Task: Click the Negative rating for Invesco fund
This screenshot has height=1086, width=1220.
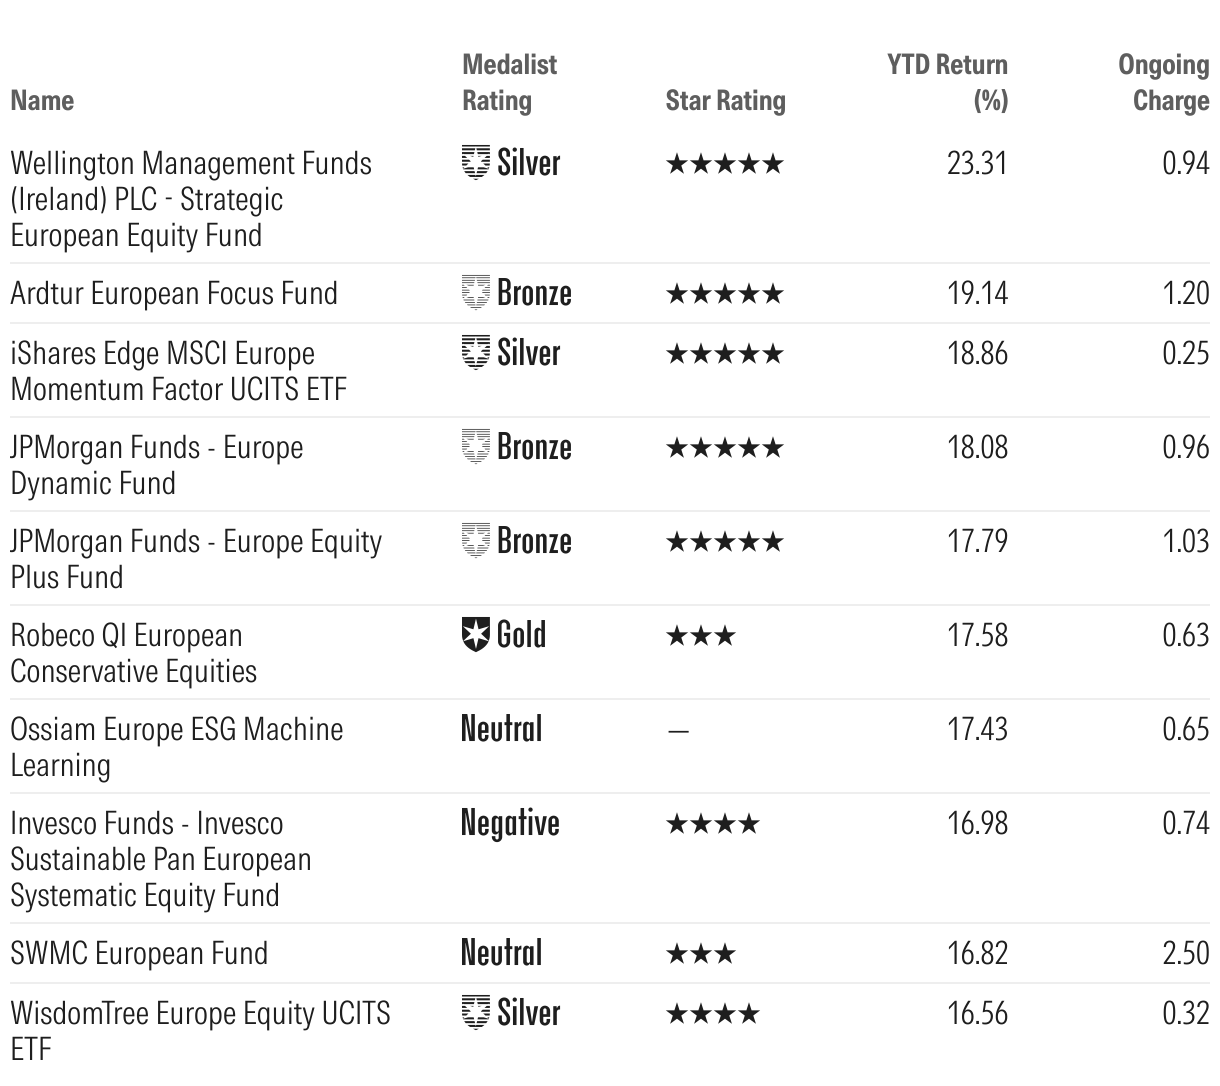Action: pos(510,823)
